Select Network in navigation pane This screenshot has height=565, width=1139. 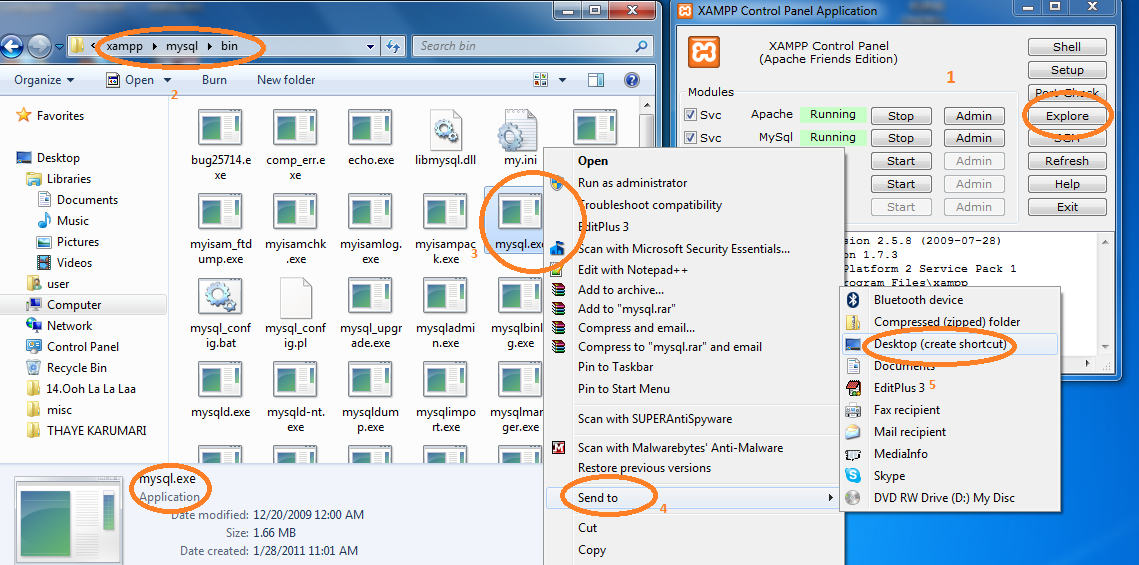[70, 325]
